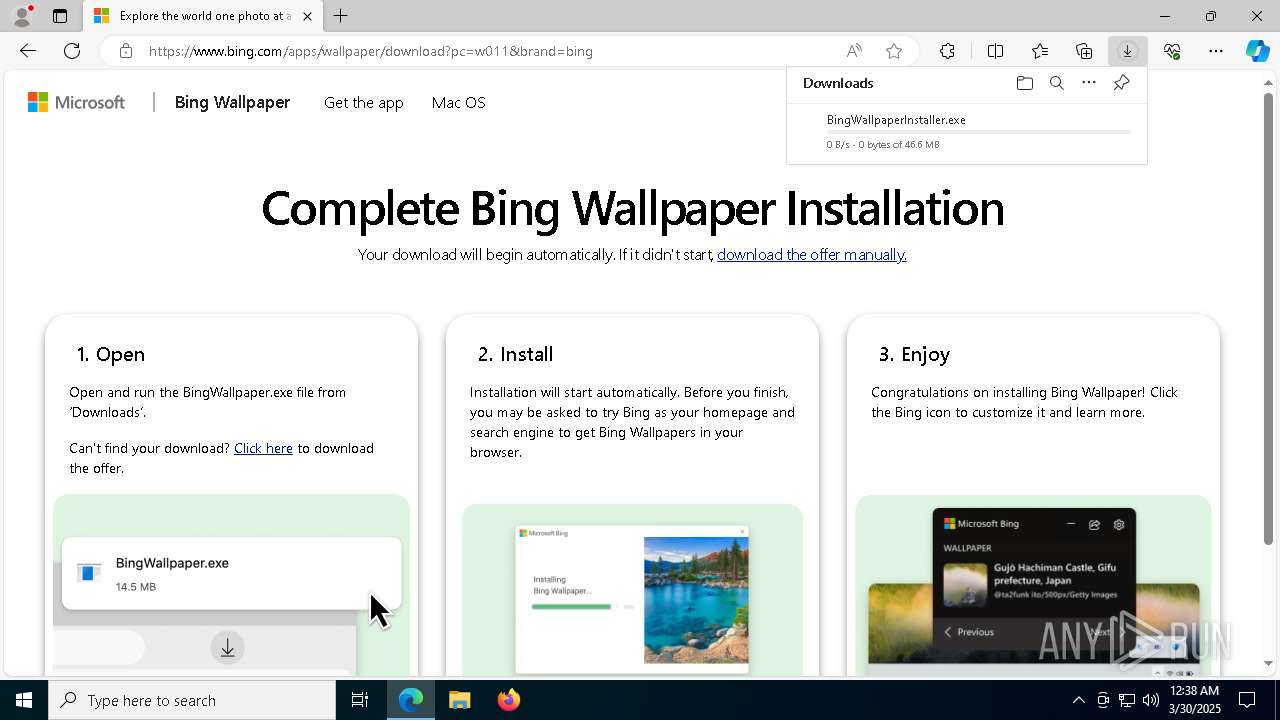Open the Extensions puzzle icon

point(947,51)
